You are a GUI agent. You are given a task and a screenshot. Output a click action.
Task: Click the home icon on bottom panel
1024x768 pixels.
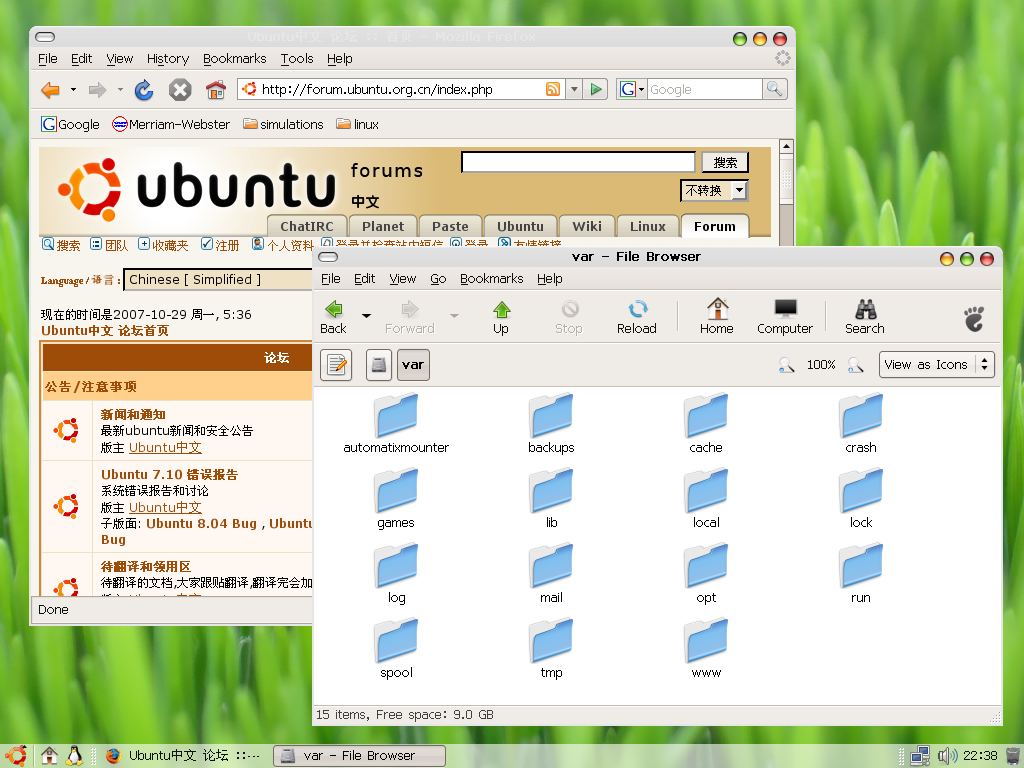click(x=49, y=756)
